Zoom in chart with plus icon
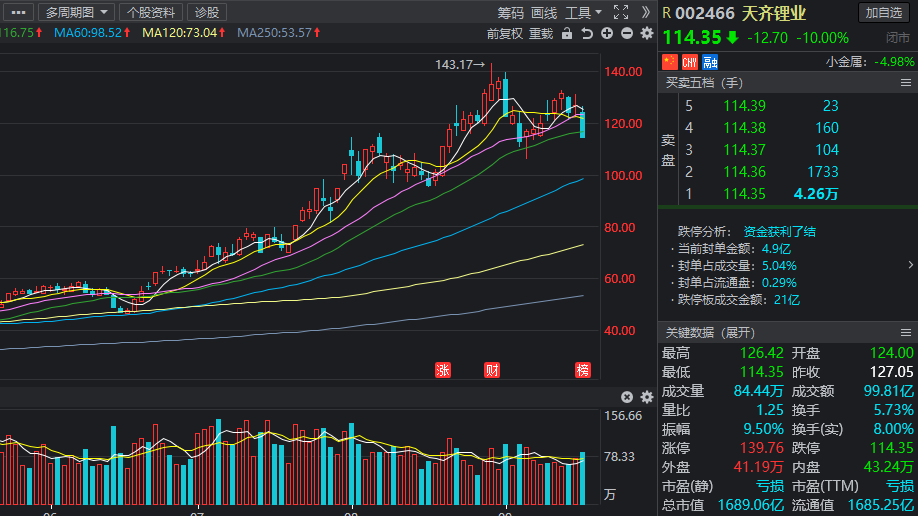 [x=607, y=33]
